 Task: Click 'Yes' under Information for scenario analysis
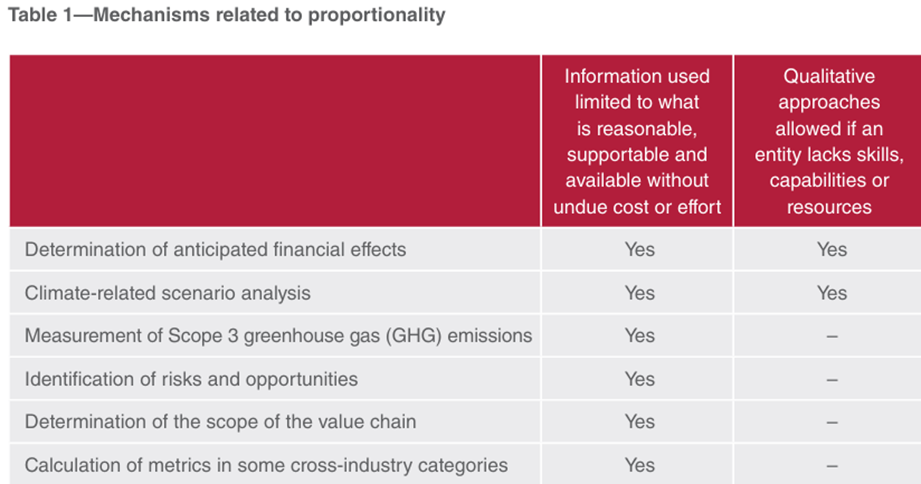(638, 293)
